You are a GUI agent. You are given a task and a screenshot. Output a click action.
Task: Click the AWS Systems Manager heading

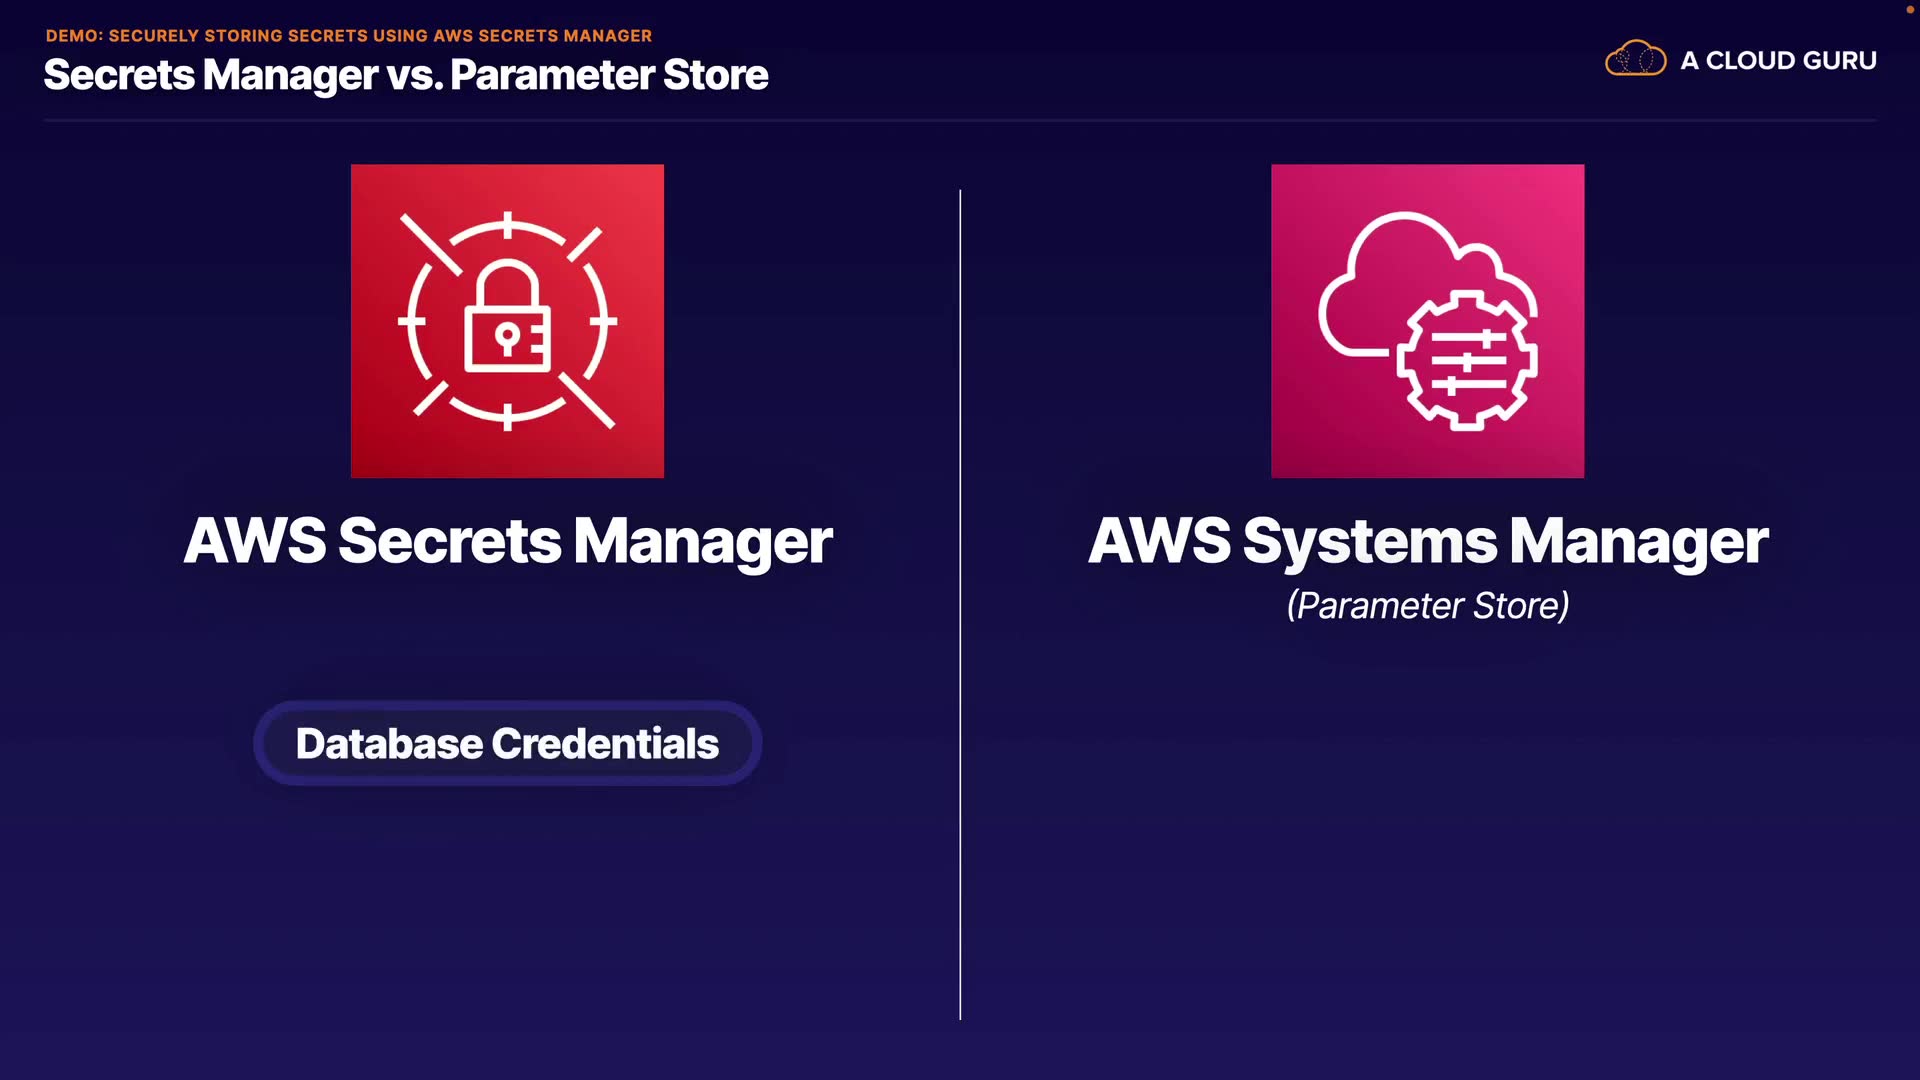pos(1427,541)
